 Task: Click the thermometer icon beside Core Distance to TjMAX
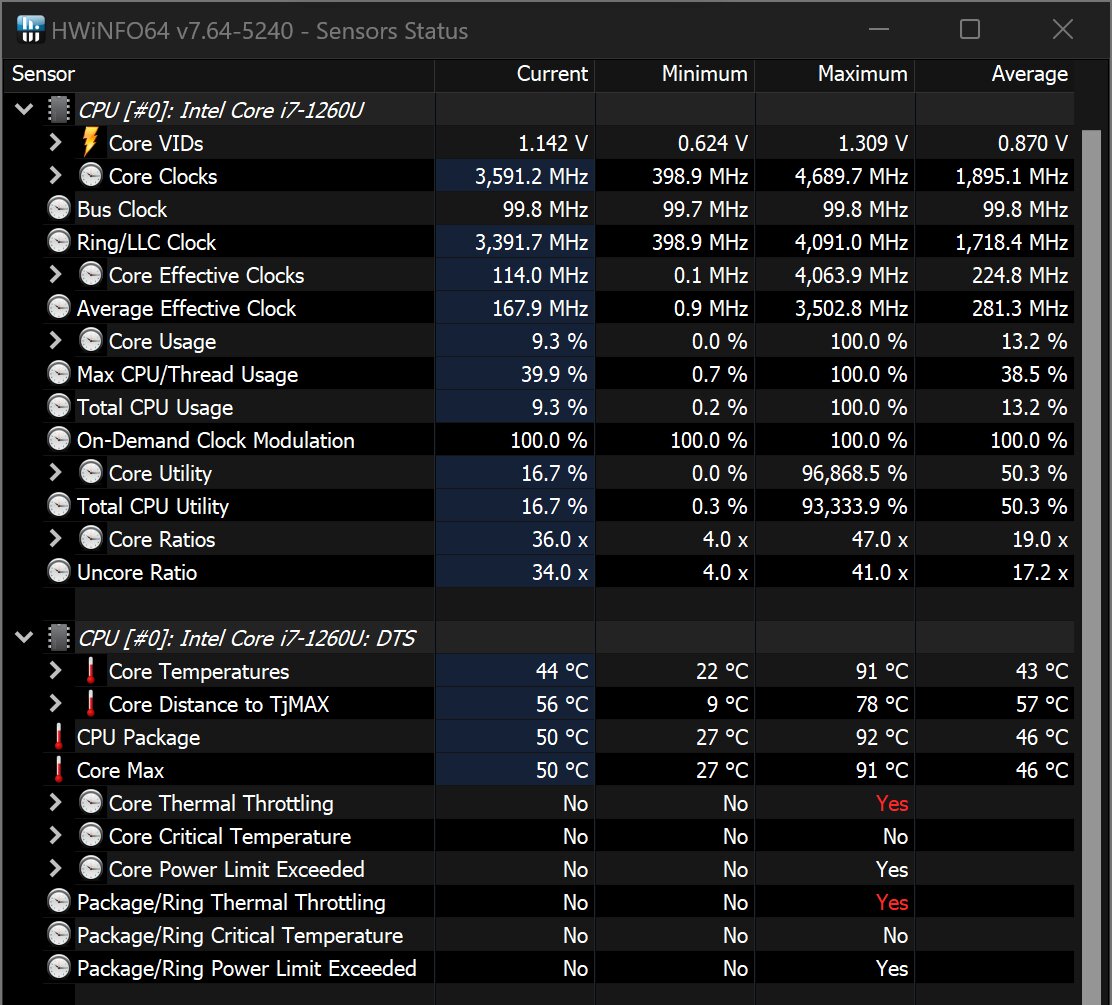(x=90, y=704)
